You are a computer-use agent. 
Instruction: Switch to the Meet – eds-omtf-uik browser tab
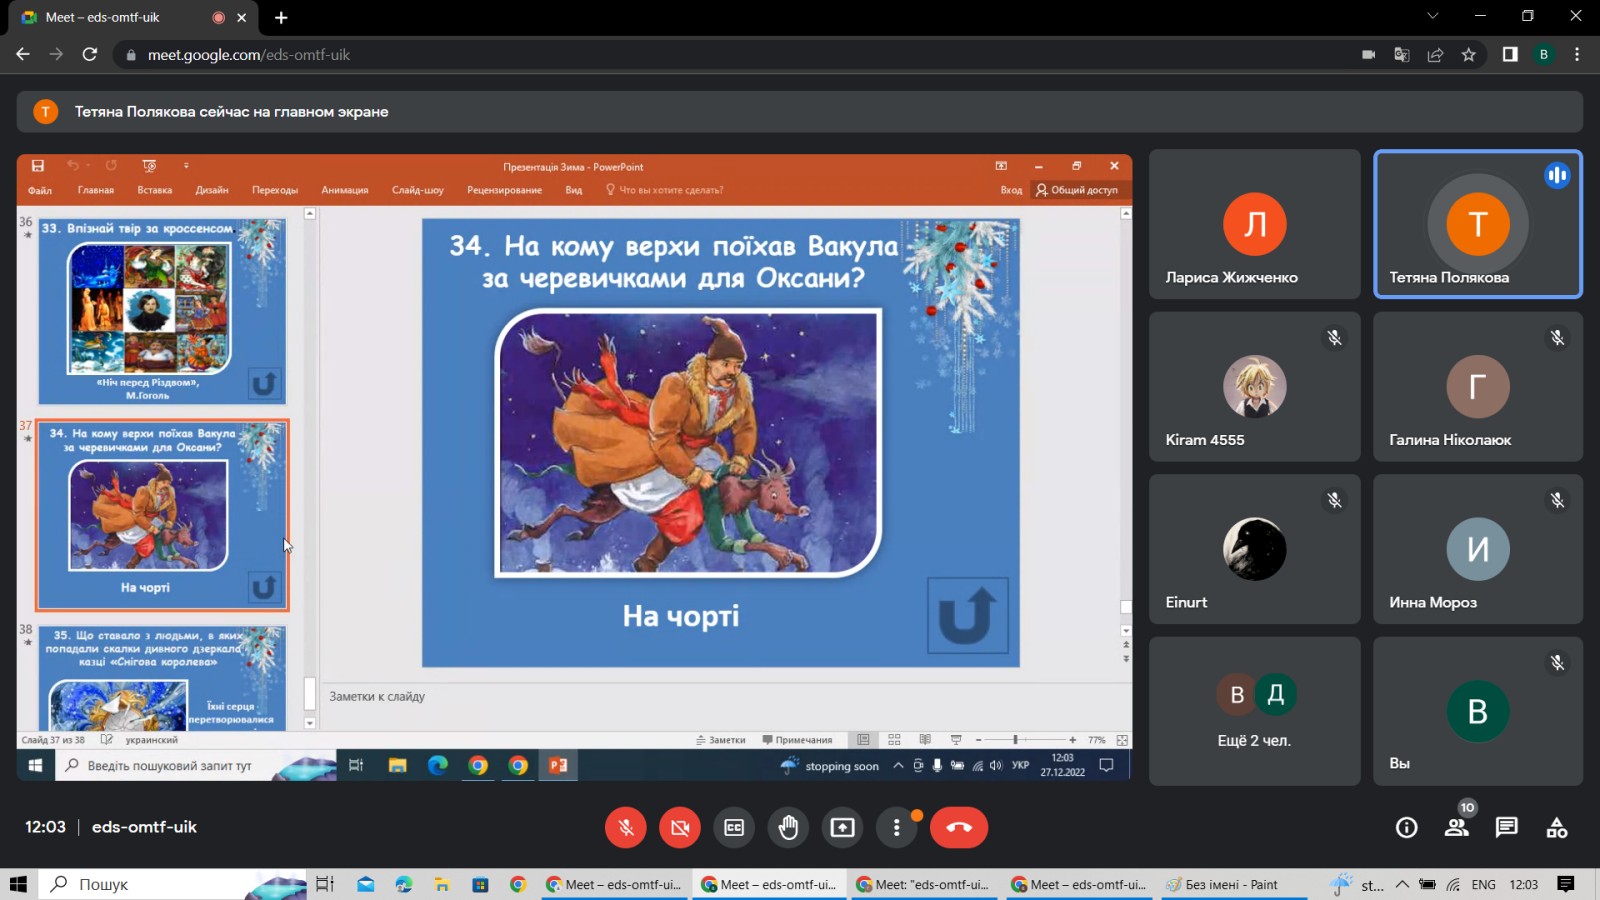tap(130, 17)
